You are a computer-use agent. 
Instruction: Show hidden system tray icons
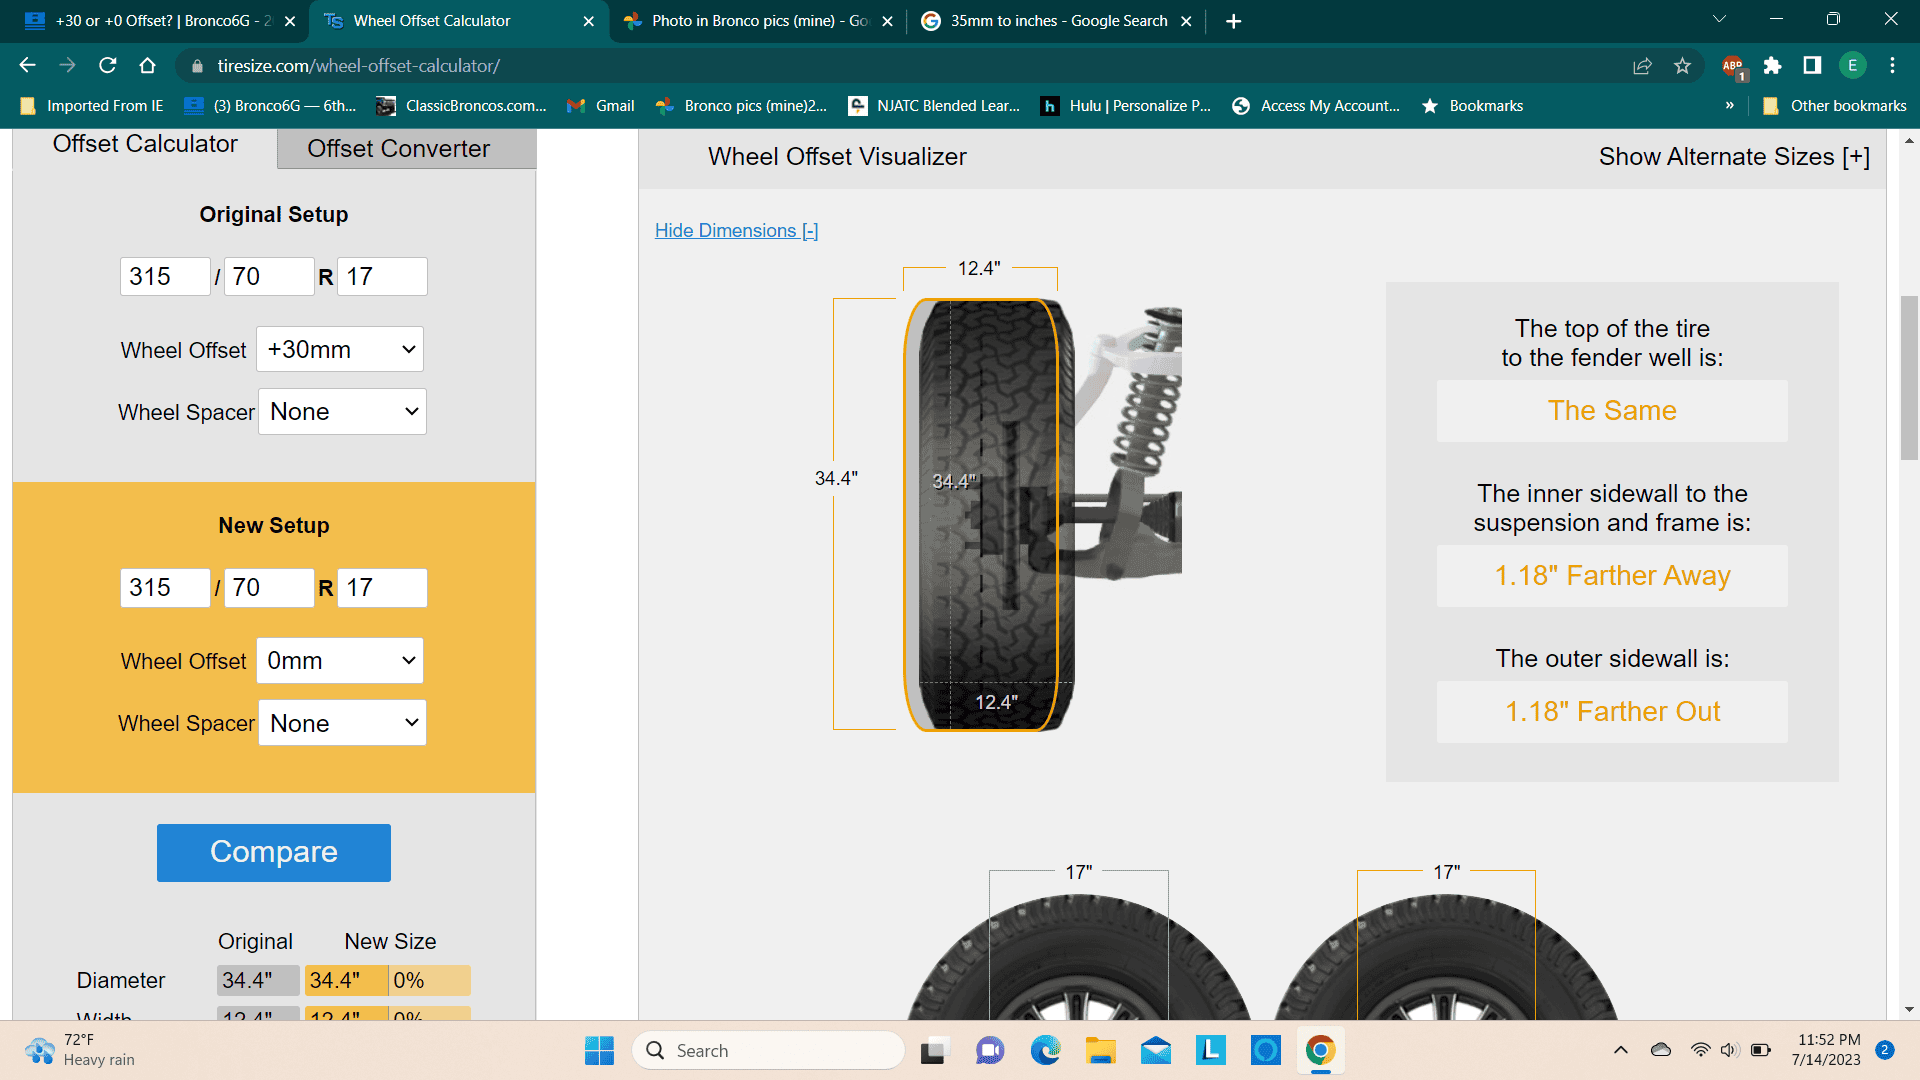click(1620, 1050)
